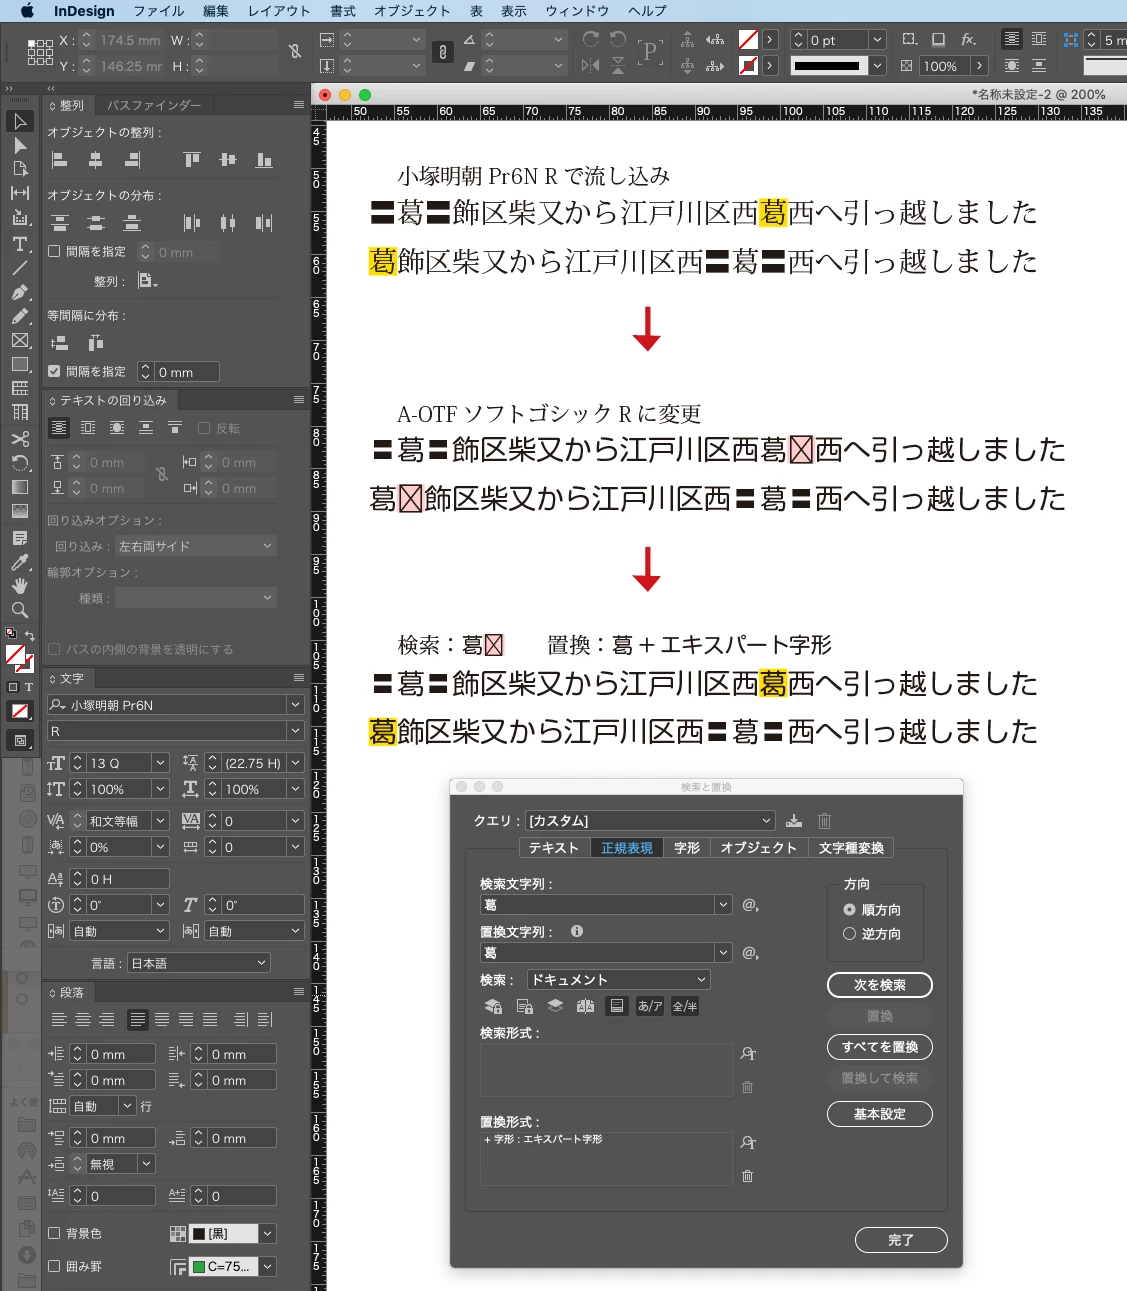Select the Zoom magnifier tool

[x=20, y=610]
